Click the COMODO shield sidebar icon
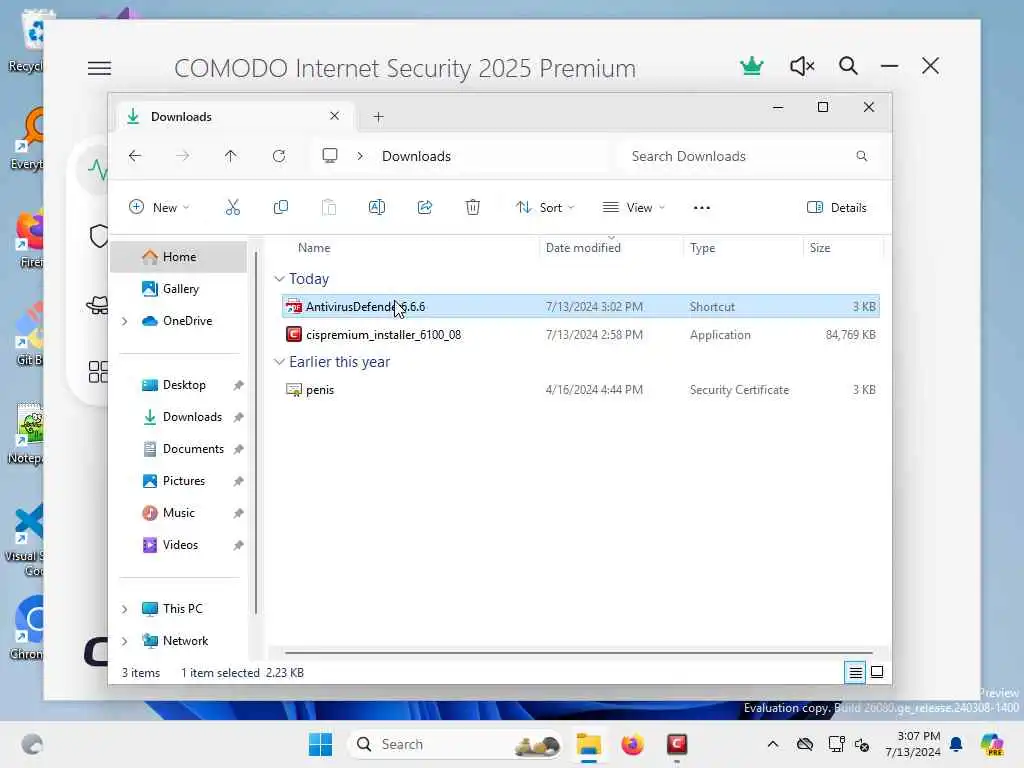Image resolution: width=1024 pixels, height=768 pixels. tap(99, 236)
